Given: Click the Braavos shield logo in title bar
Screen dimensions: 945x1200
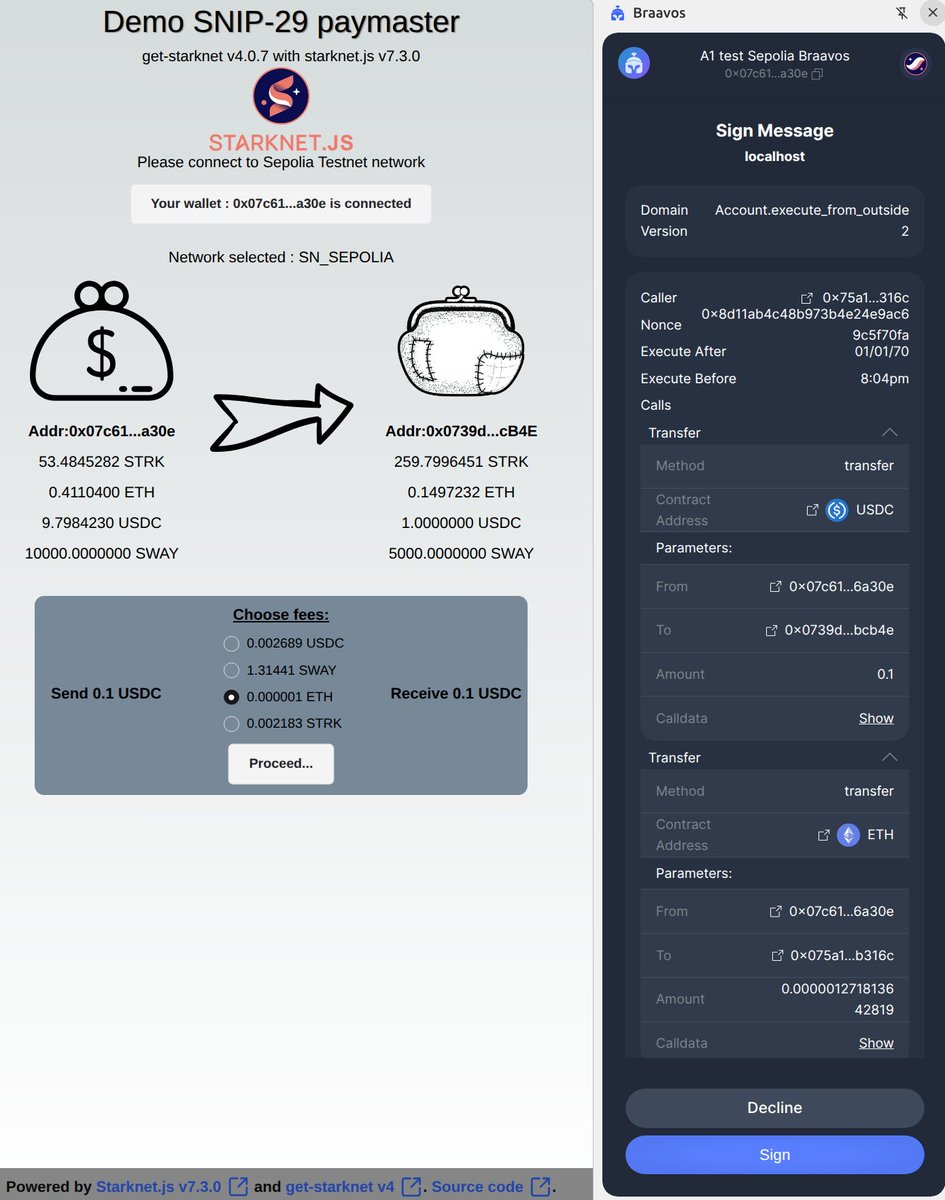Looking at the screenshot, I should (x=617, y=13).
